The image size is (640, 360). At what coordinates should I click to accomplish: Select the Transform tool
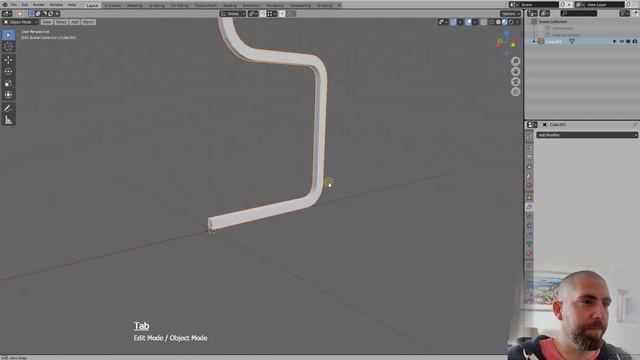pos(8,95)
